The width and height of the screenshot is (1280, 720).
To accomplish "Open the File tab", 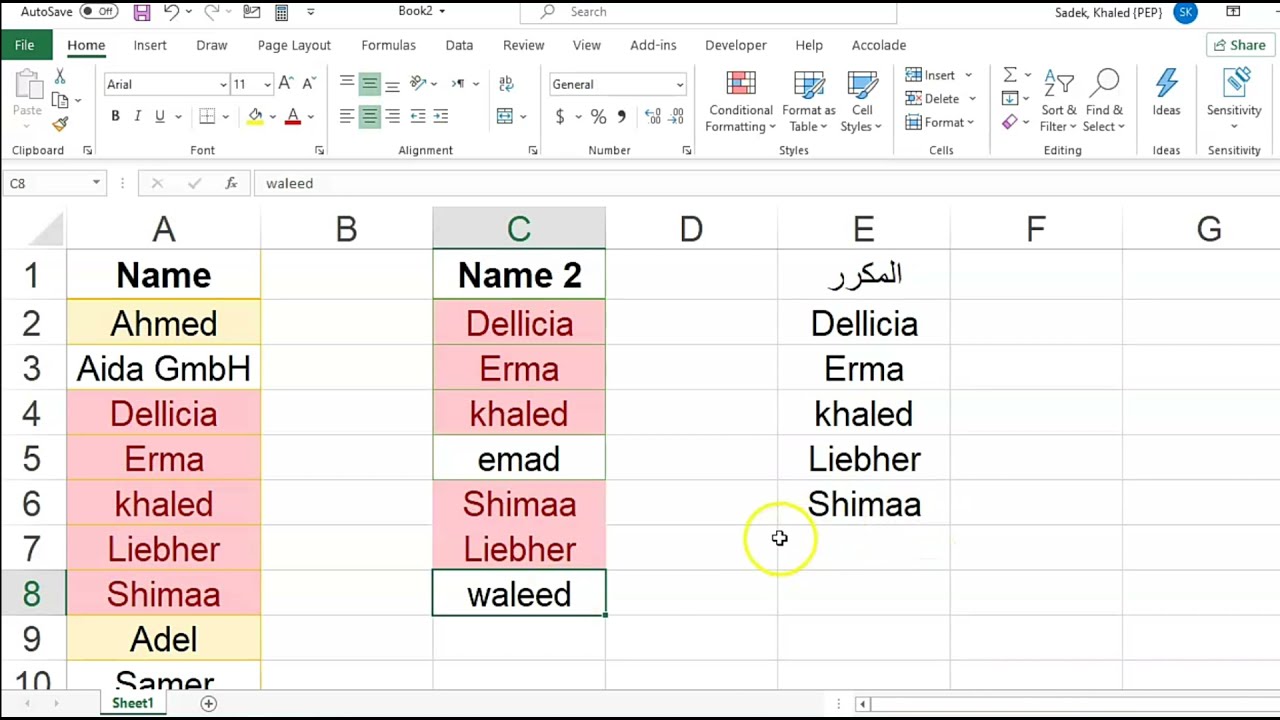I will 24,45.
